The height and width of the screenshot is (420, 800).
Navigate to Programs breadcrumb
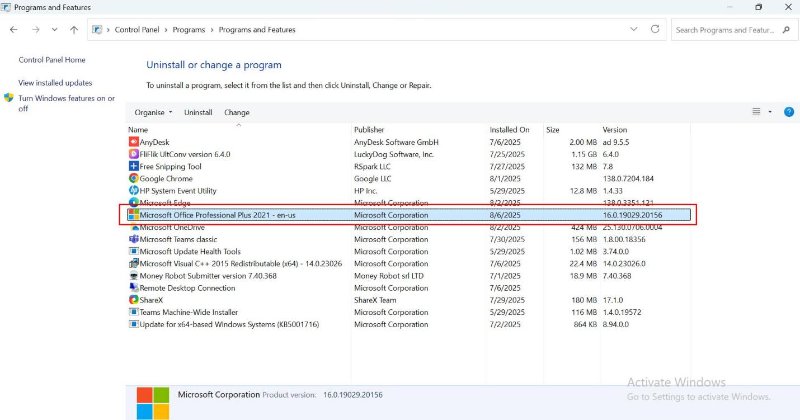point(188,30)
